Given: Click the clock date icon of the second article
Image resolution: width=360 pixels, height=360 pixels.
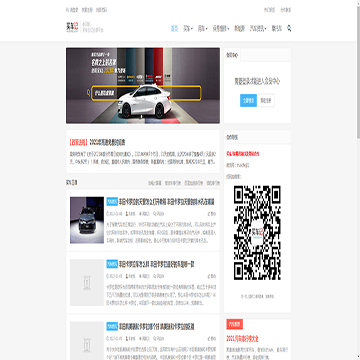Looking at the screenshot, I should pos(108,276).
